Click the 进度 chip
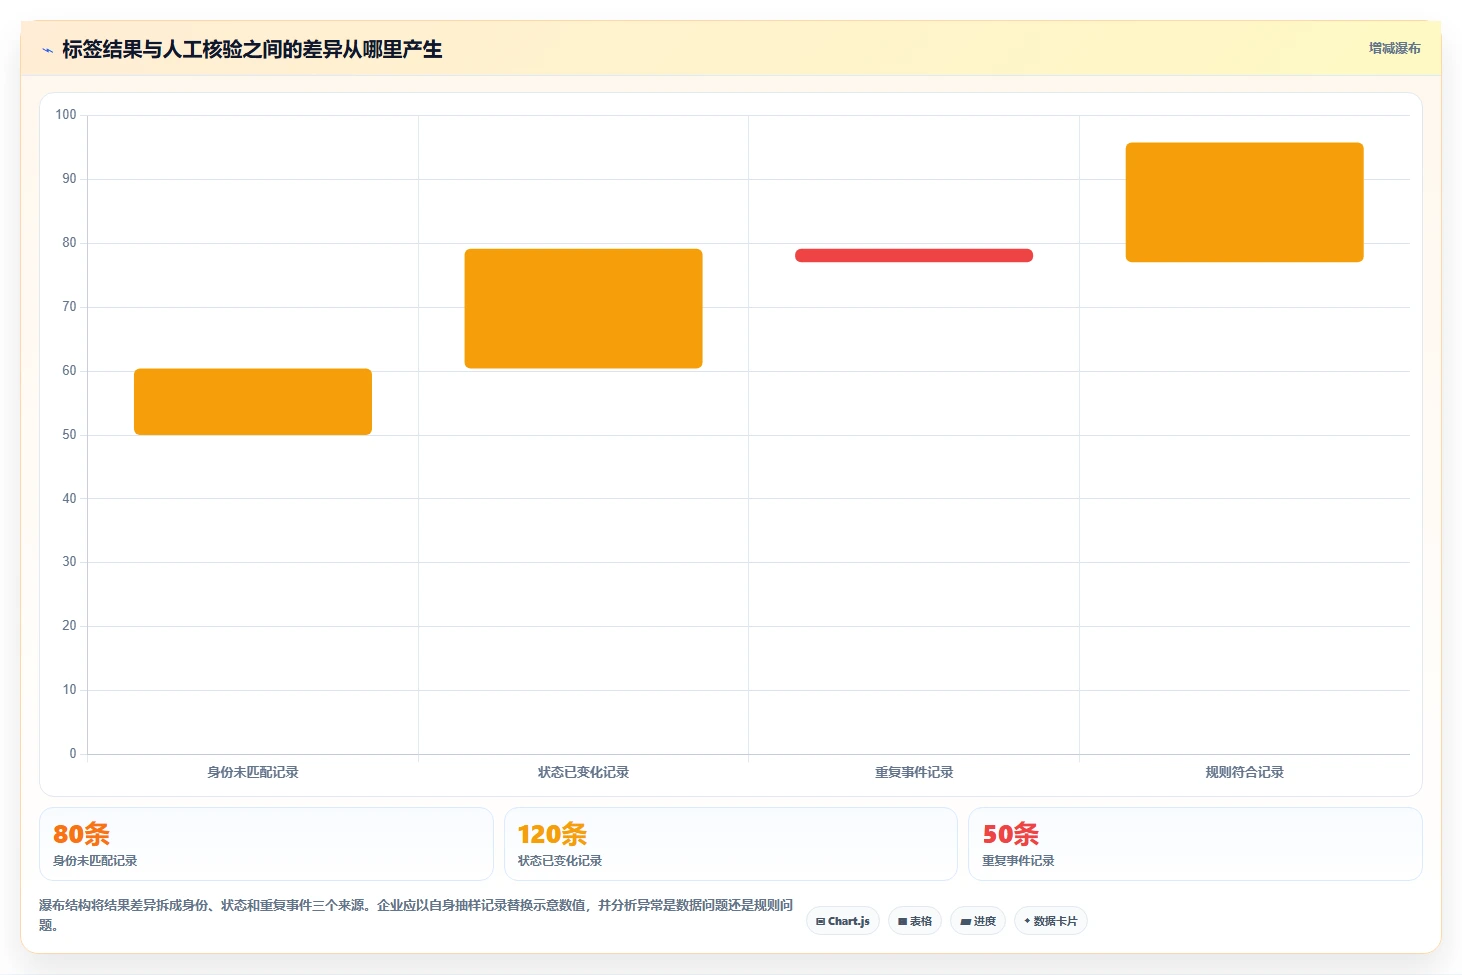1462x975 pixels. coord(978,921)
